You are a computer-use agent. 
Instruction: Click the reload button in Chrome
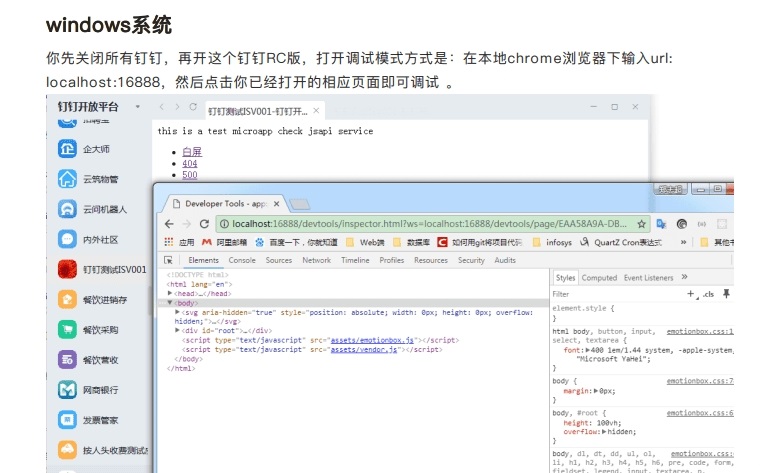click(x=204, y=224)
